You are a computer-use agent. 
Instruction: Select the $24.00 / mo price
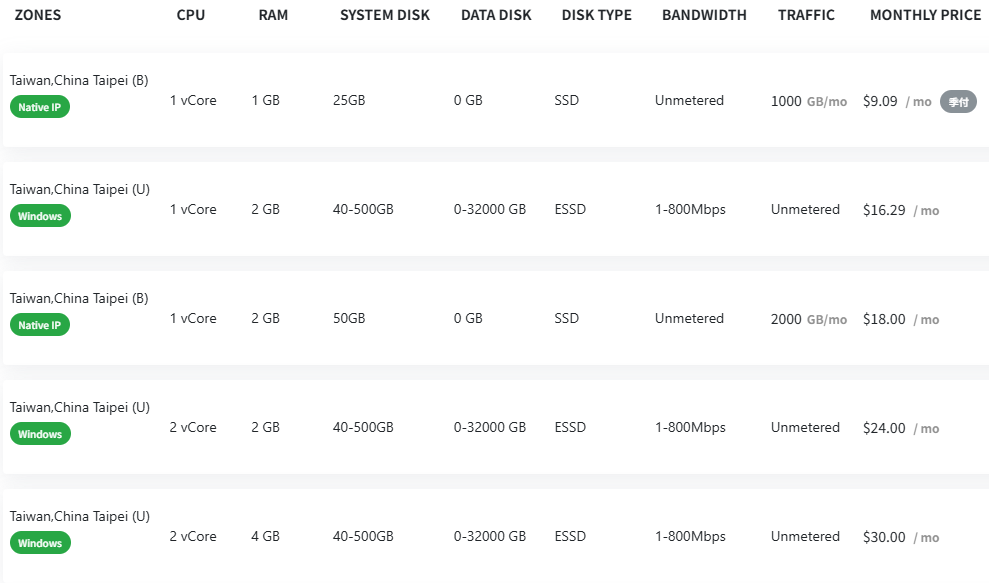[901, 428]
